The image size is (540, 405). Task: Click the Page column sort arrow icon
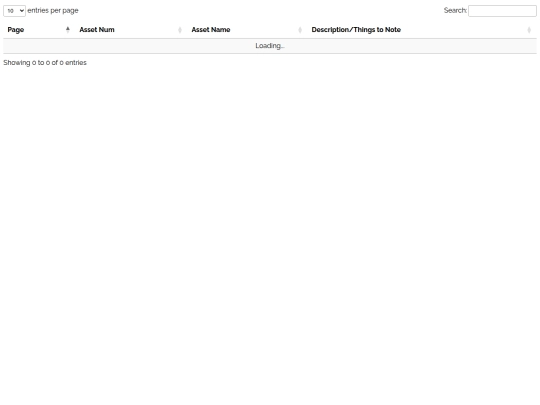click(x=68, y=30)
